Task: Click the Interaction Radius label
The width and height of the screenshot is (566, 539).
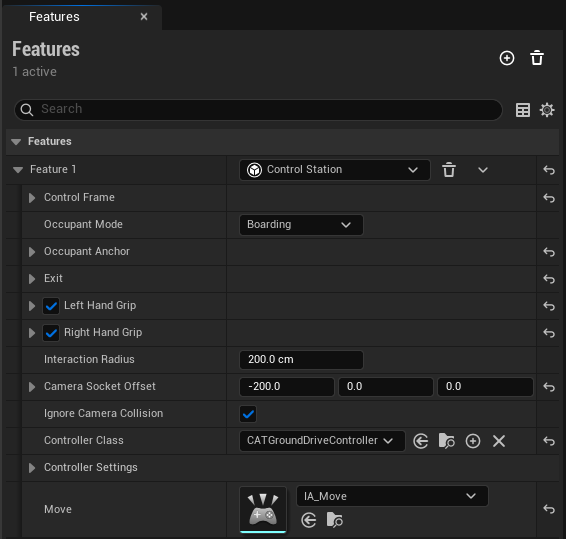Action: [x=89, y=359]
